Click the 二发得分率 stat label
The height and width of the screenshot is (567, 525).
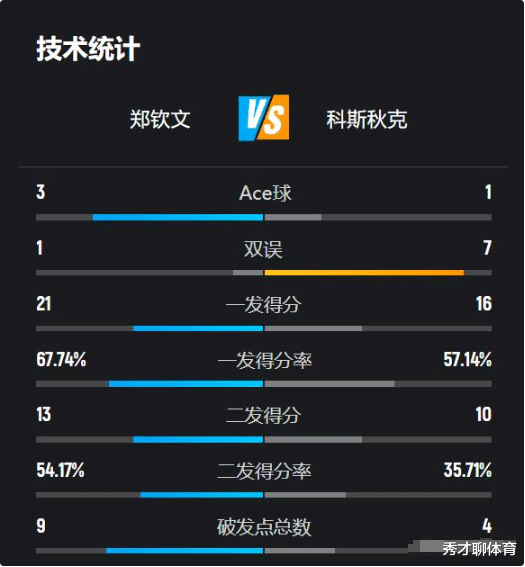(264, 471)
